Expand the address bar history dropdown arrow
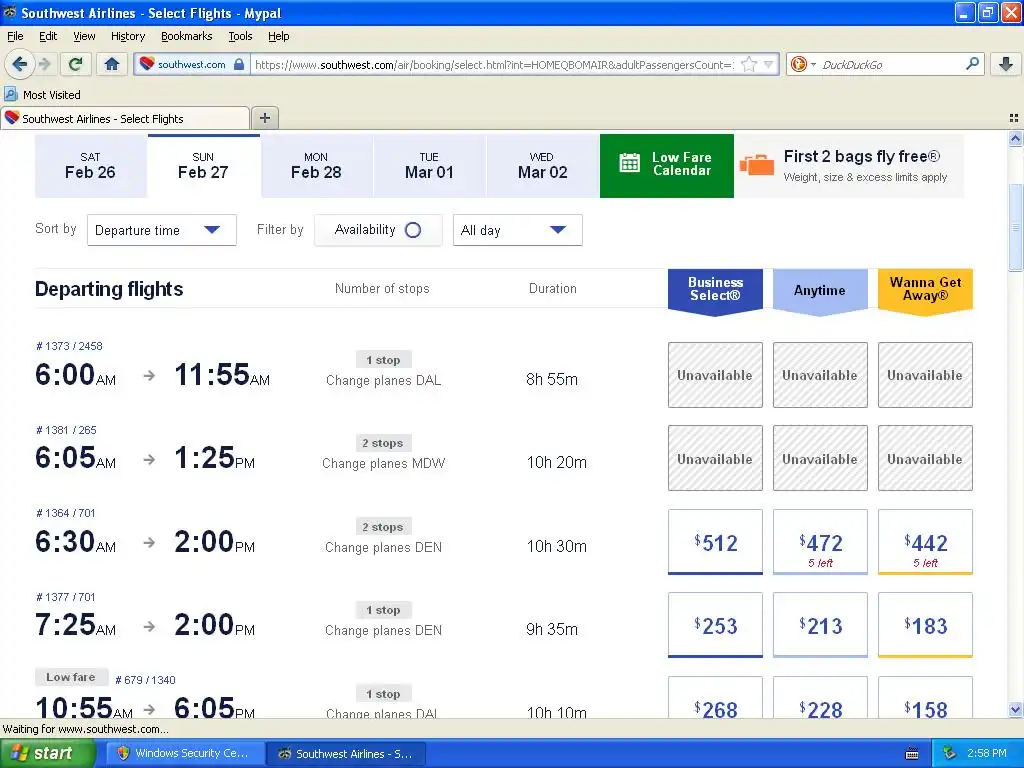Viewport: 1024px width, 768px height. click(769, 64)
